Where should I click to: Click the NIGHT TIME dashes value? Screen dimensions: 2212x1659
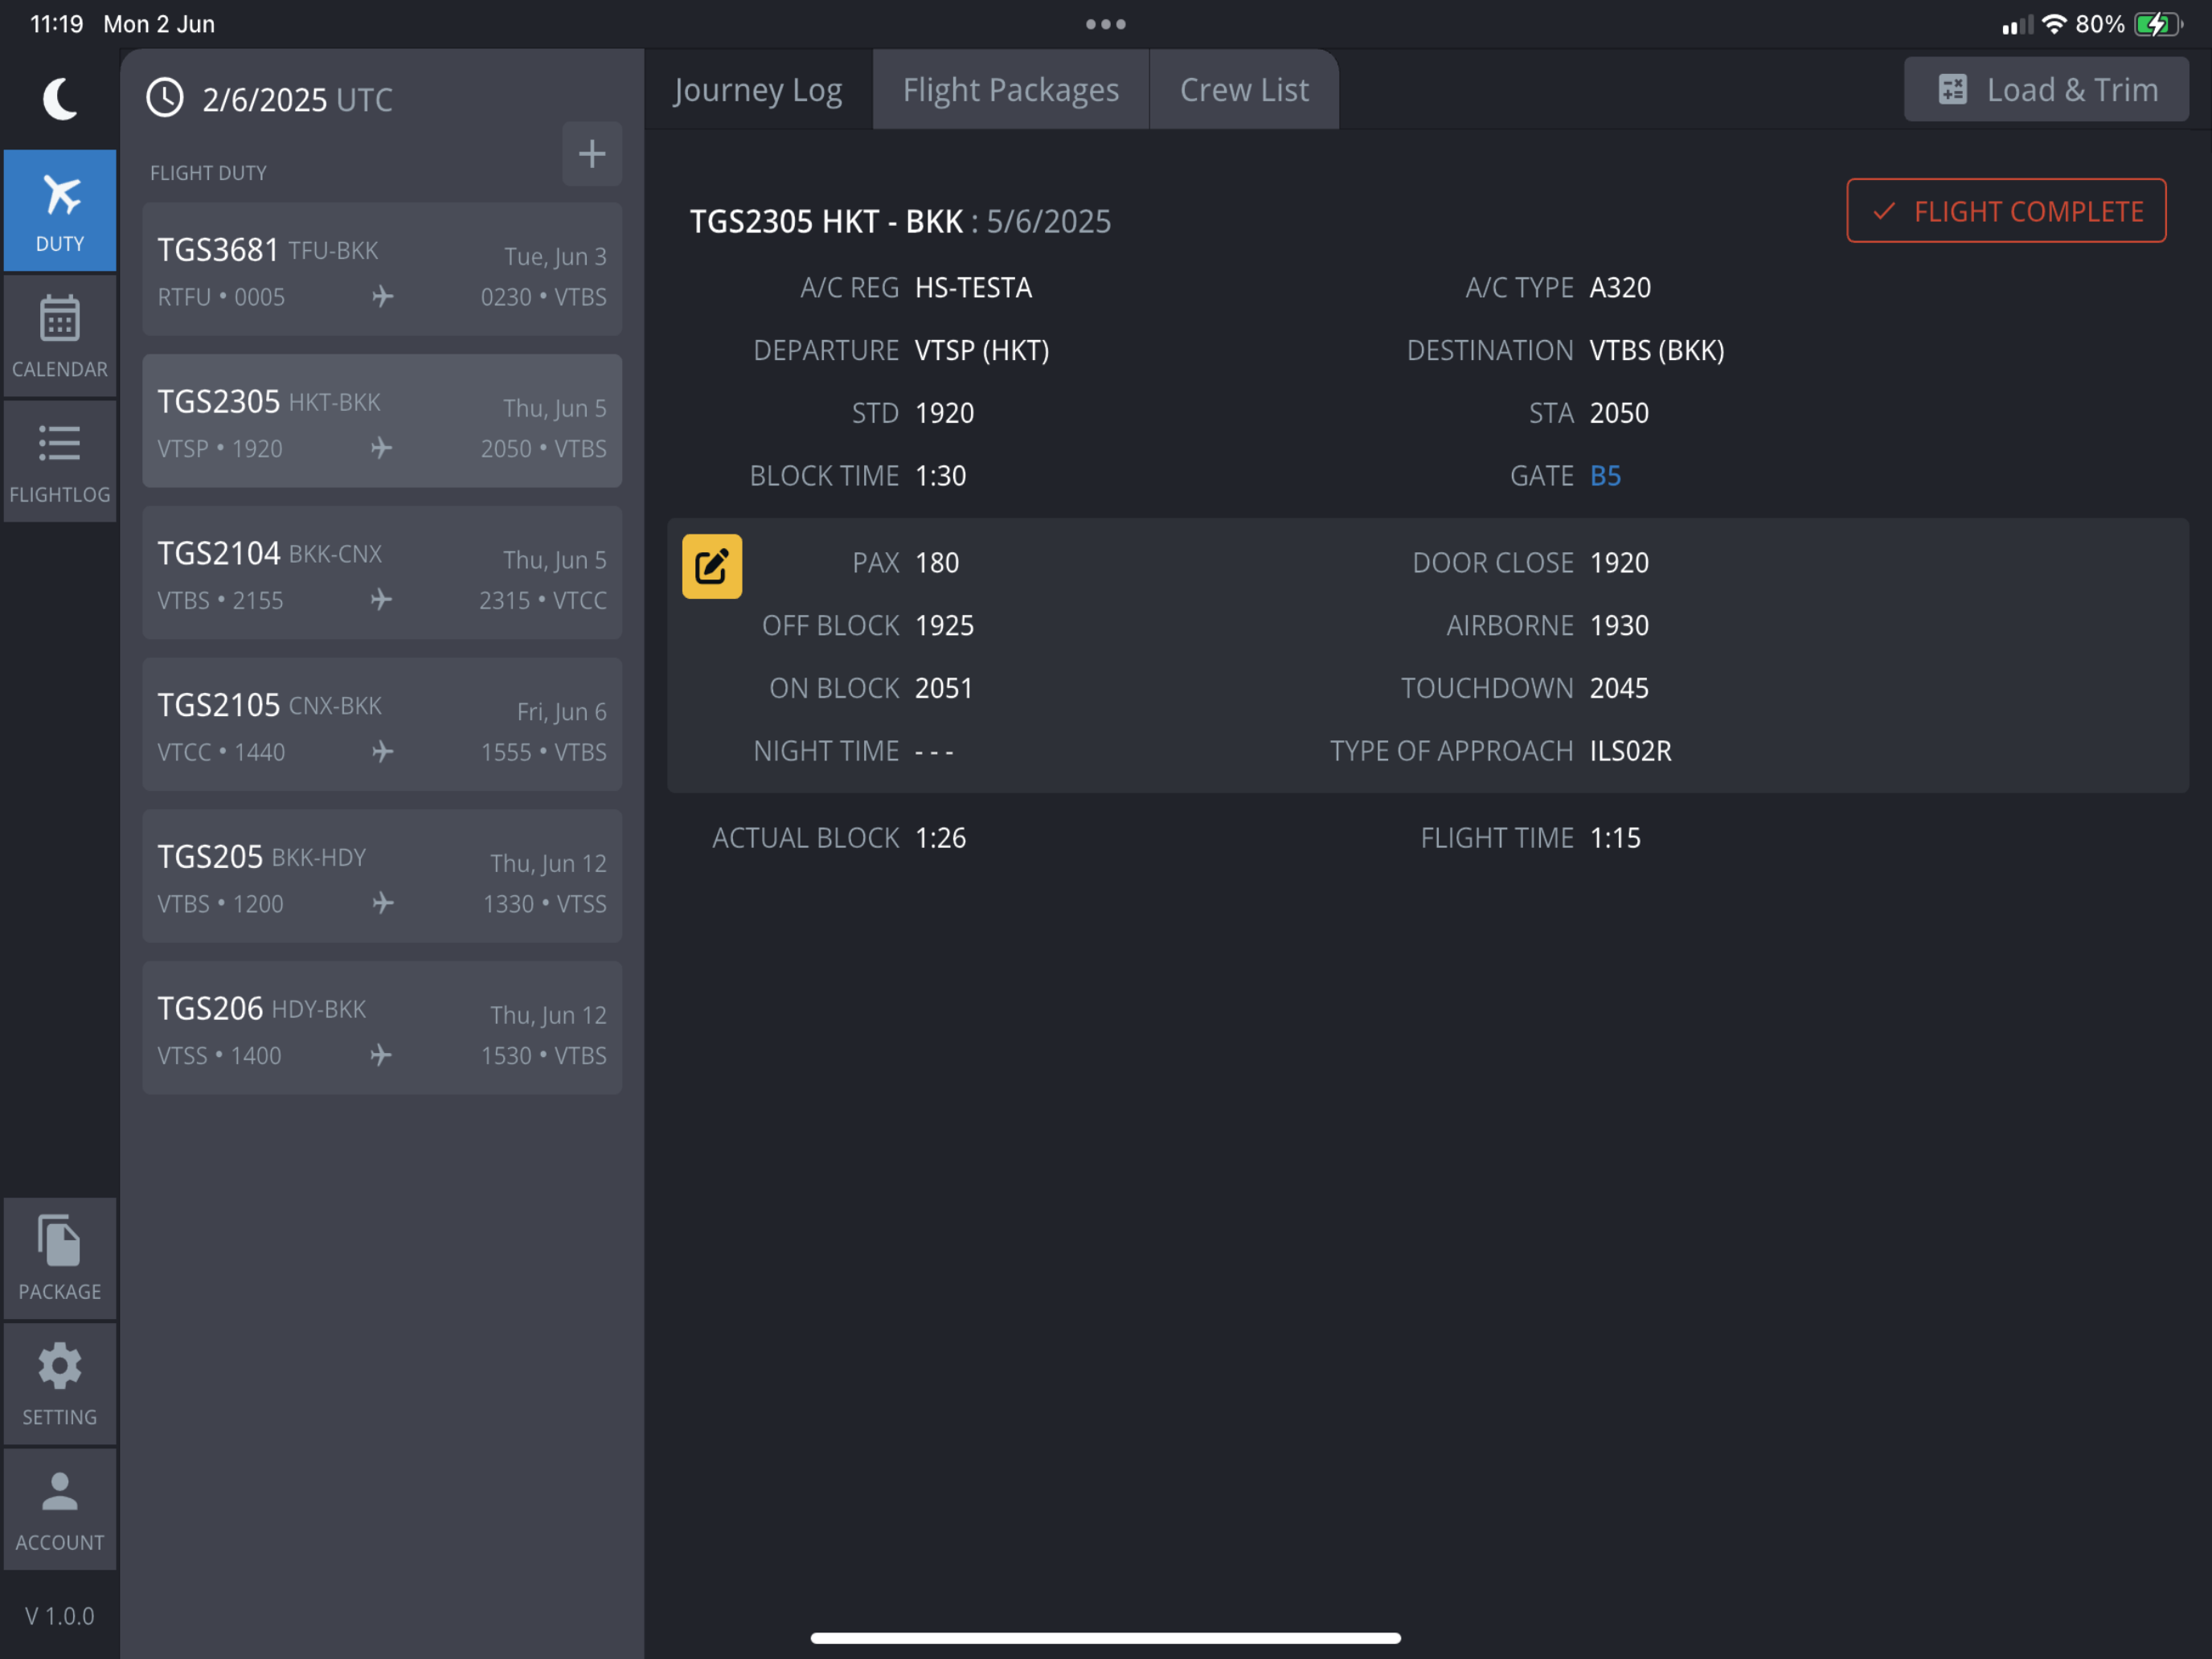[934, 751]
